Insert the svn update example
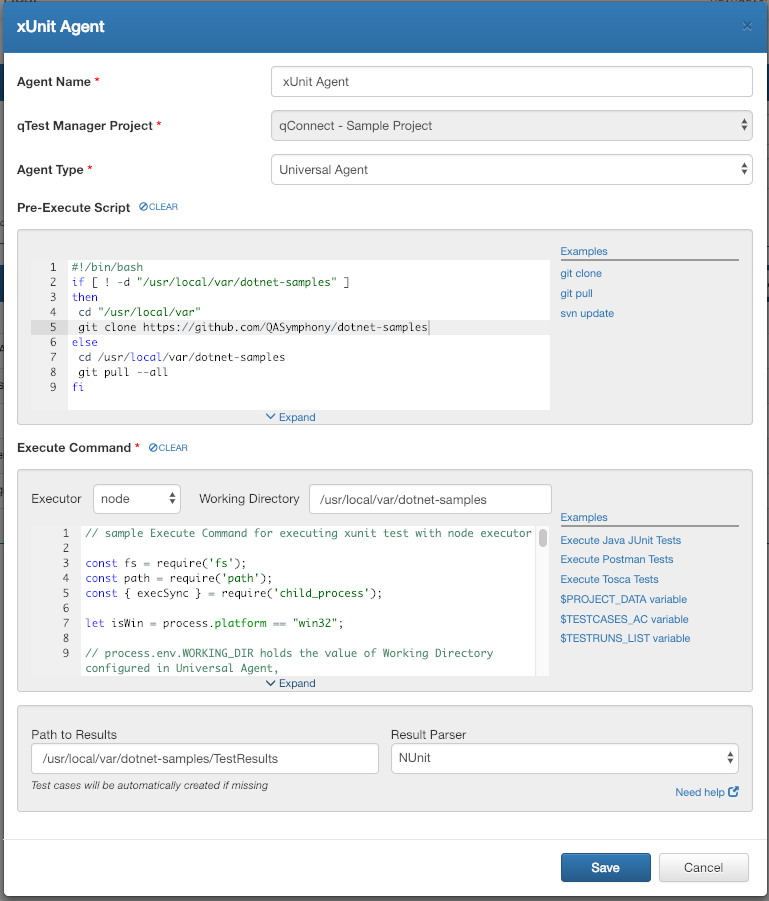 (587, 313)
